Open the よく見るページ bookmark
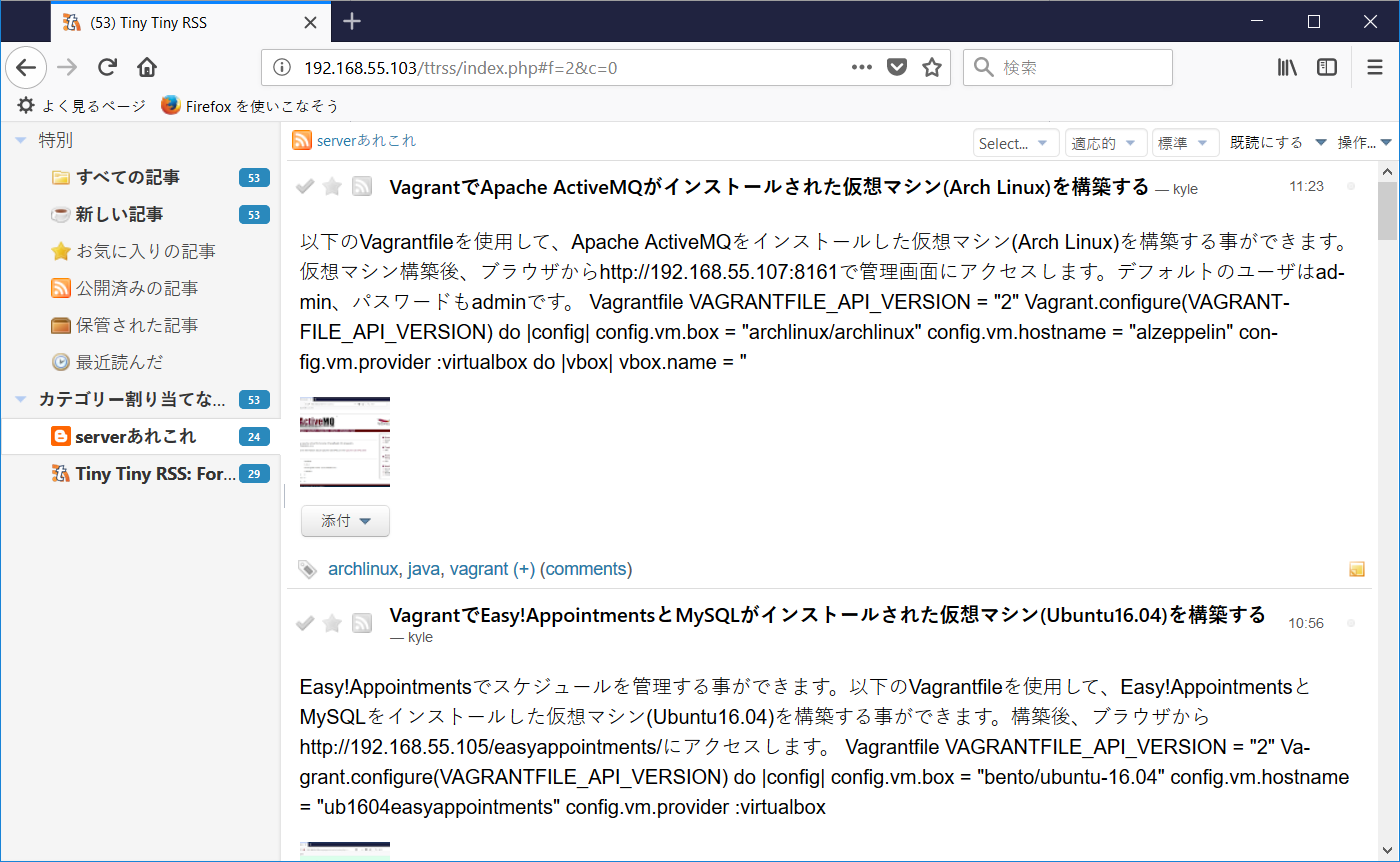The height and width of the screenshot is (862, 1400). [82, 105]
